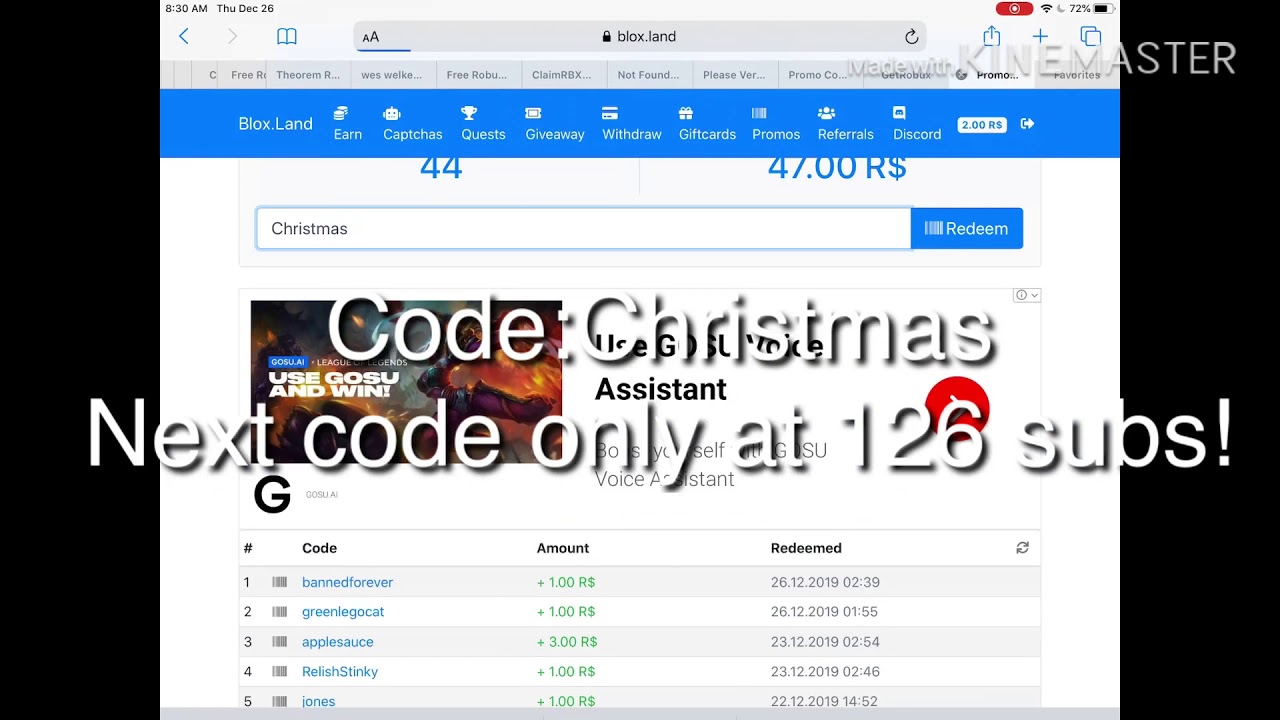Viewport: 1280px width, 720px height.
Task: Refresh the redeemed codes table
Action: pos(1022,548)
